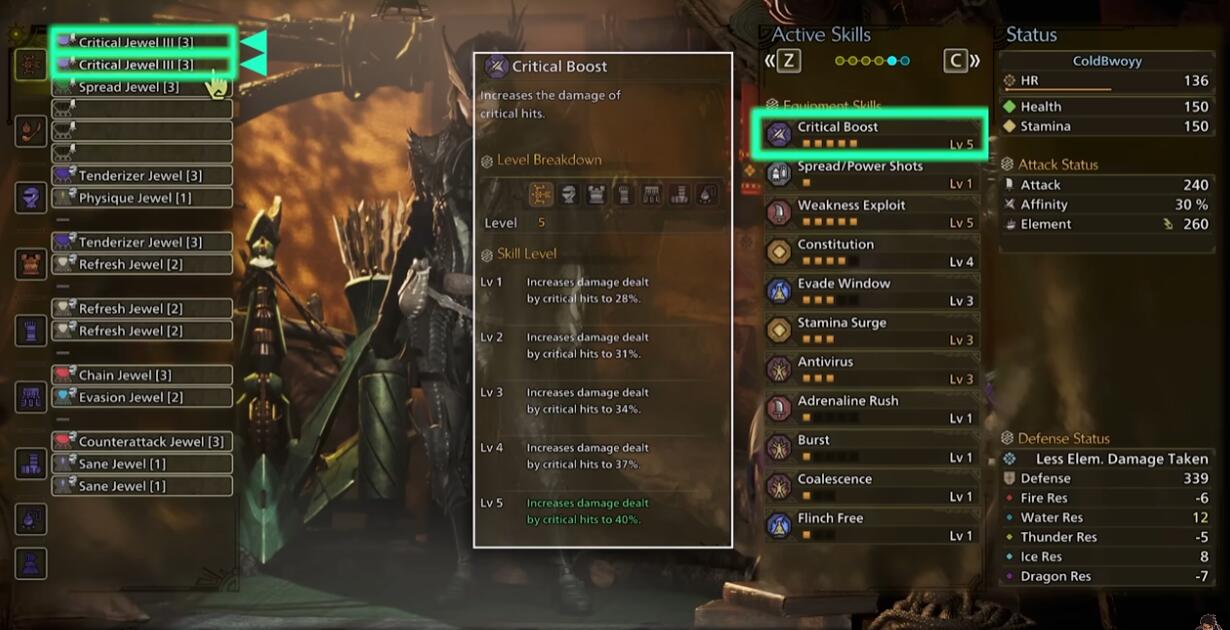Click the Evade Window skill icon

click(x=779, y=291)
